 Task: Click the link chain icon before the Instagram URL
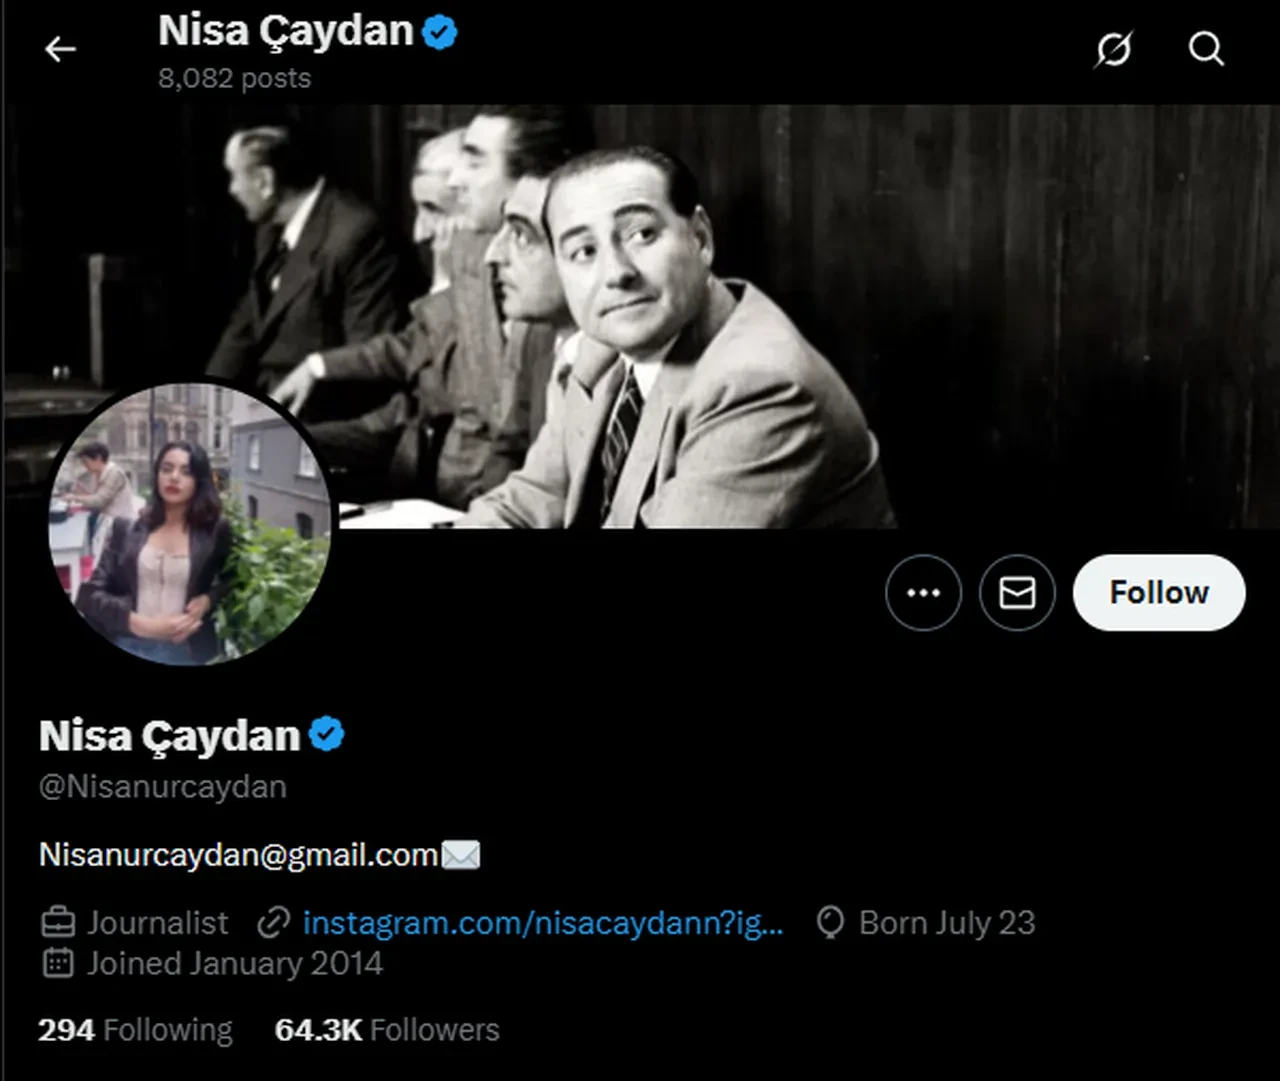point(271,922)
